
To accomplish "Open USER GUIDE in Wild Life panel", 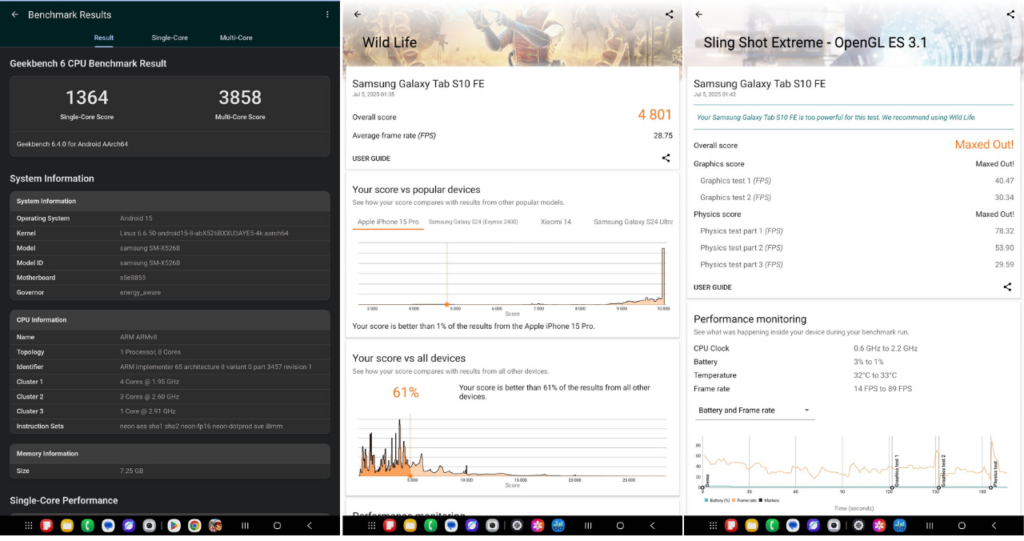I will tap(371, 158).
